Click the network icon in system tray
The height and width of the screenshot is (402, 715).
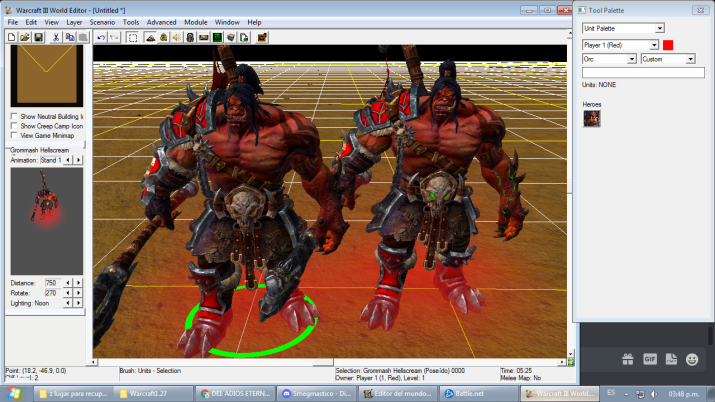pyautogui.click(x=640, y=394)
